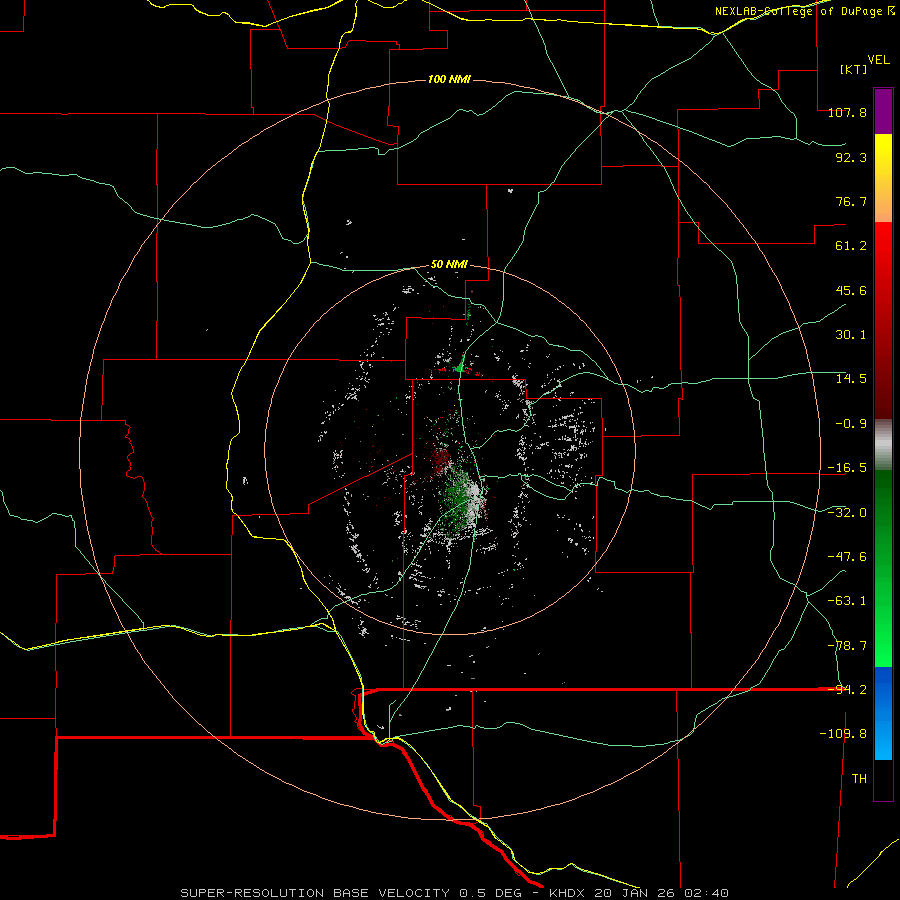The height and width of the screenshot is (900, 900).
Task: Click the 76.7 value on the velocity scale
Action: [851, 201]
